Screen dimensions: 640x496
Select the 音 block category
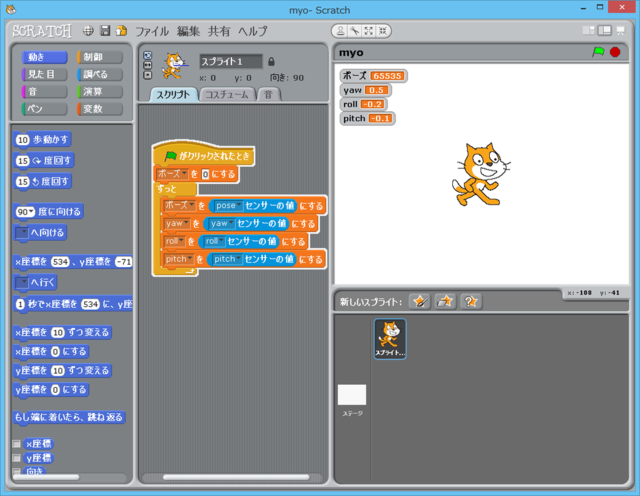click(44, 91)
